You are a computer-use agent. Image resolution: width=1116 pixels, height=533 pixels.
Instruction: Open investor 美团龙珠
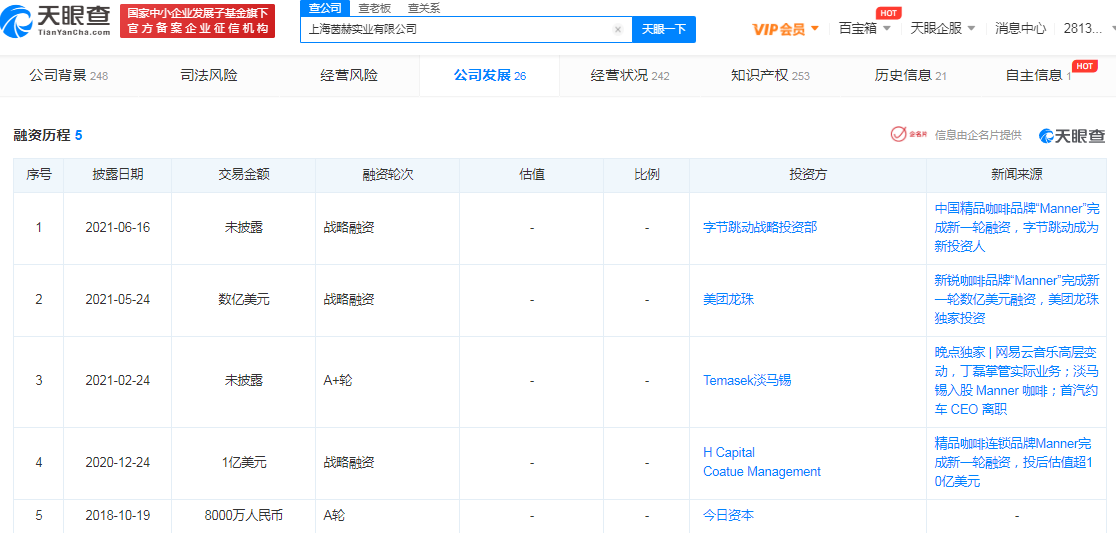[728, 300]
